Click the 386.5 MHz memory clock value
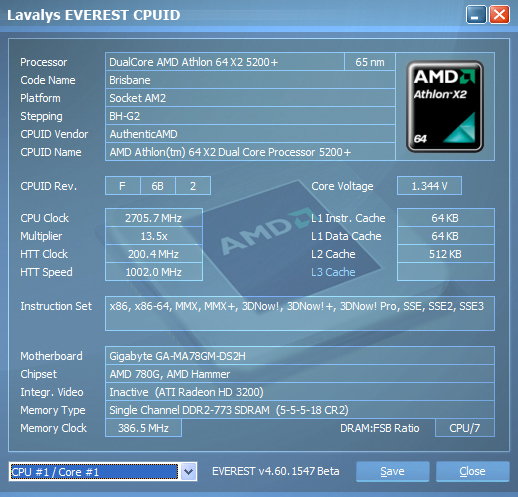Viewport: 518px width, 497px height. point(143,428)
